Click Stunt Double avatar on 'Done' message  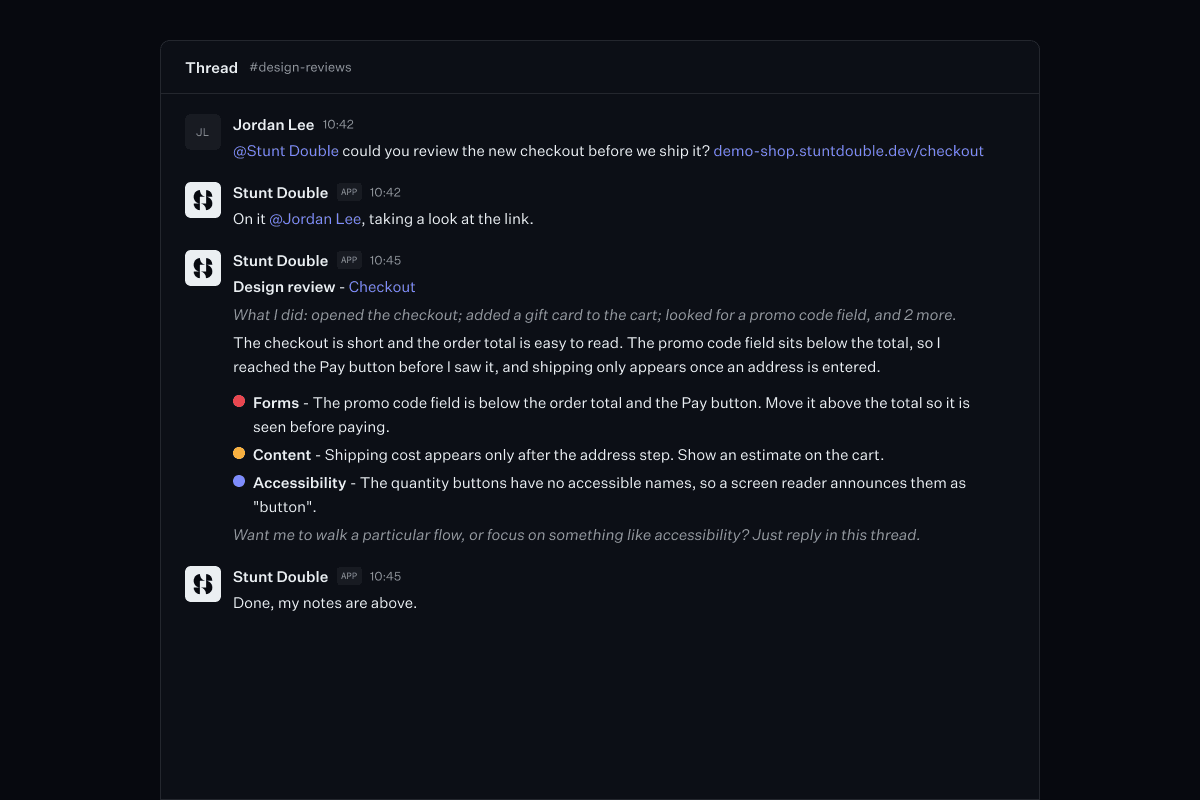coord(203,584)
